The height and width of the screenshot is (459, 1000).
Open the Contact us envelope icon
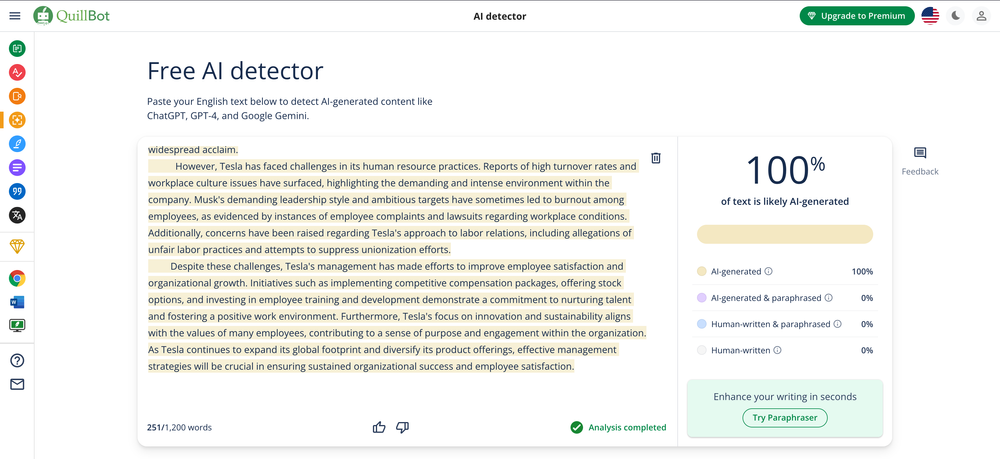tap(17, 384)
